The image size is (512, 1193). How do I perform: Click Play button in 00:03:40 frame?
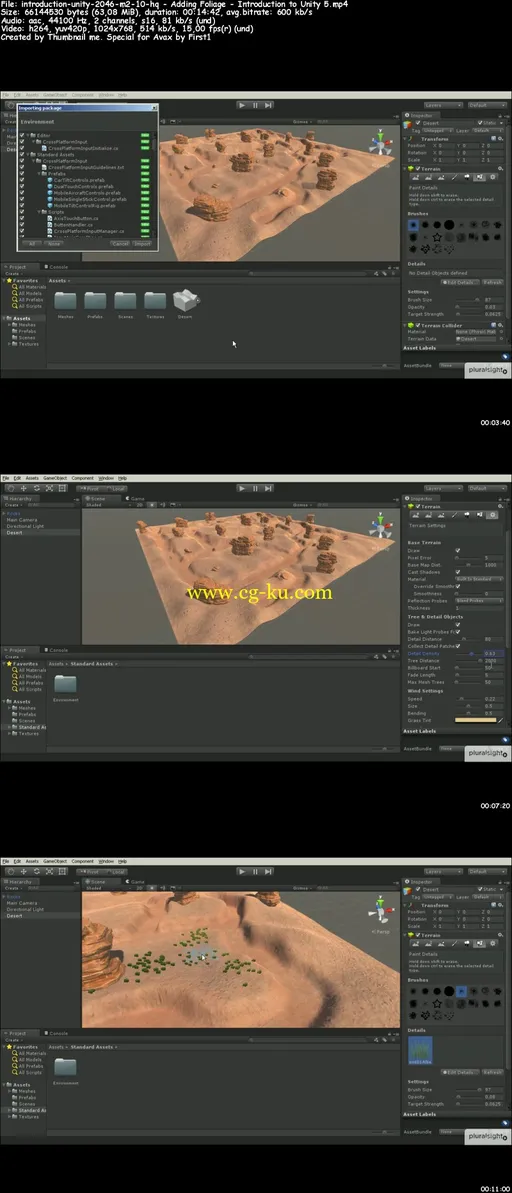coord(242,106)
